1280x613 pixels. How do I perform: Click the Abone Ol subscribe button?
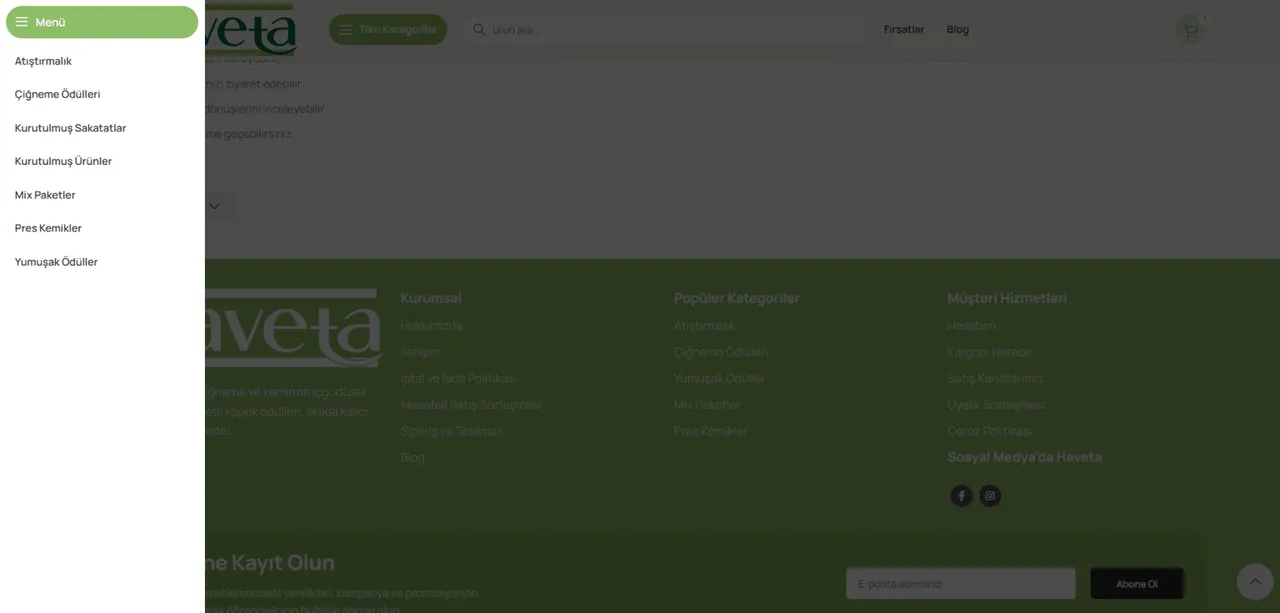[1137, 584]
